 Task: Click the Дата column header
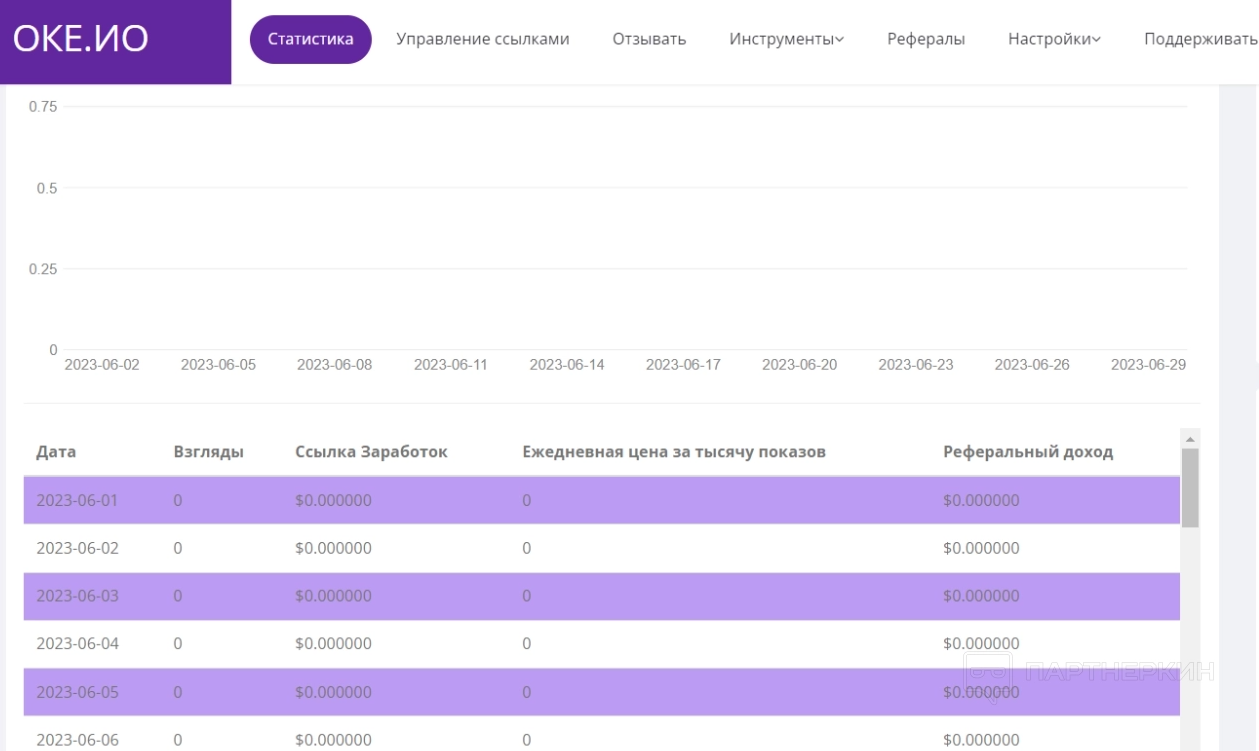point(56,452)
